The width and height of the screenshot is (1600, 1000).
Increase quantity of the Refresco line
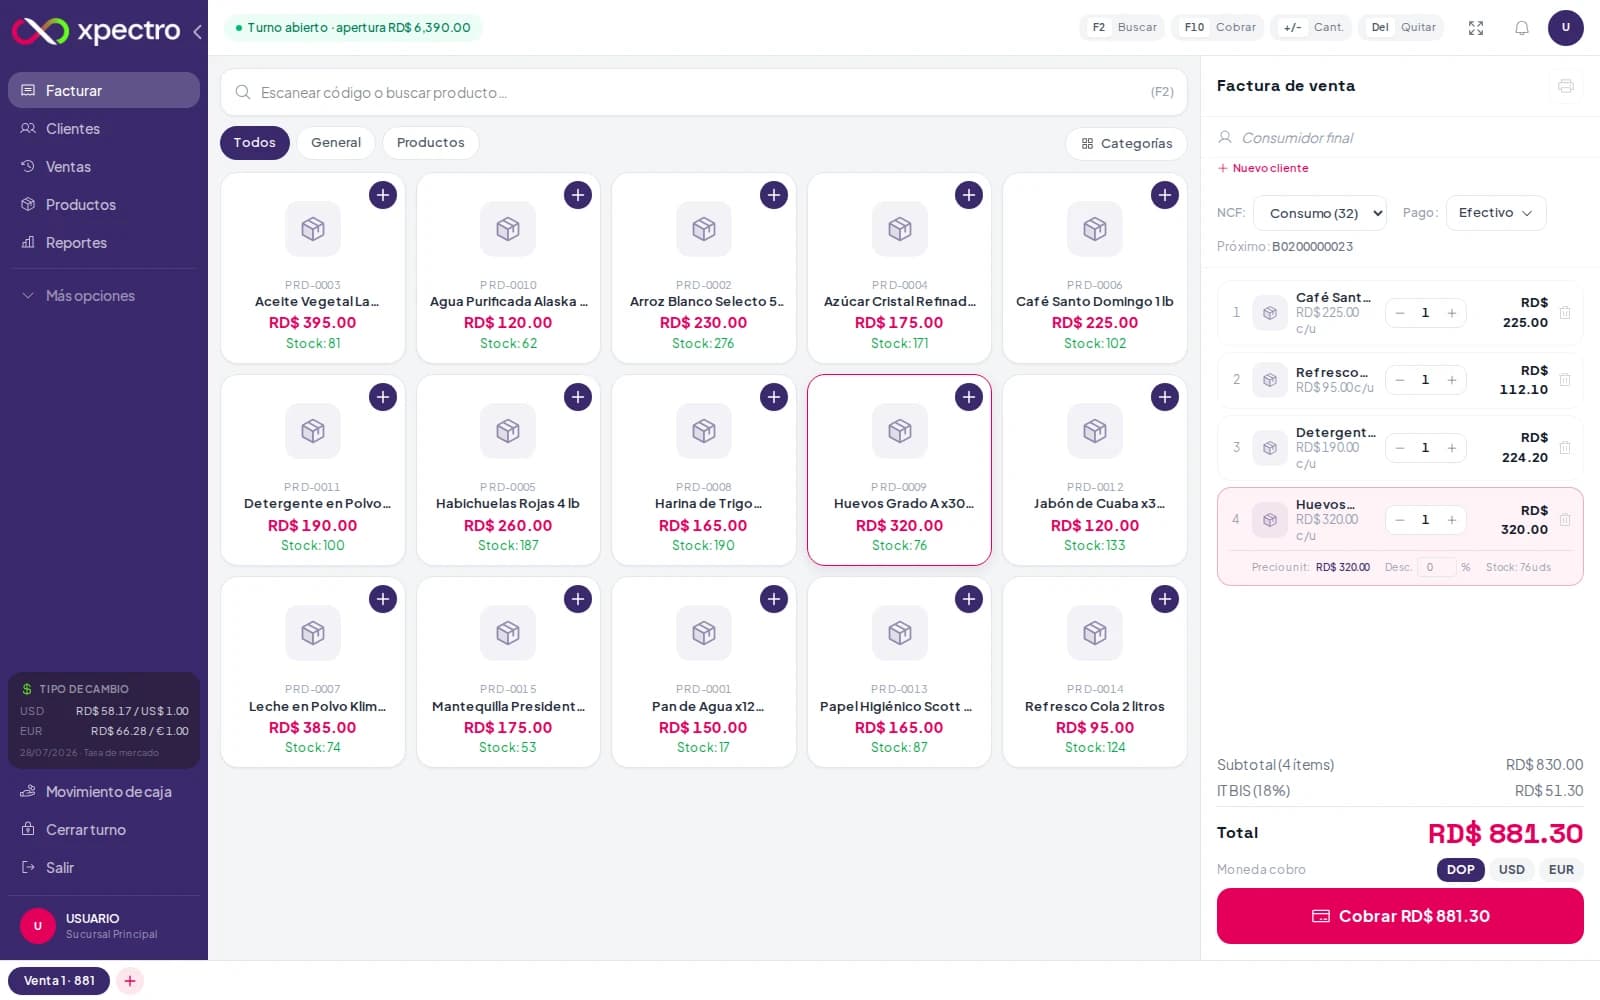coord(1452,380)
